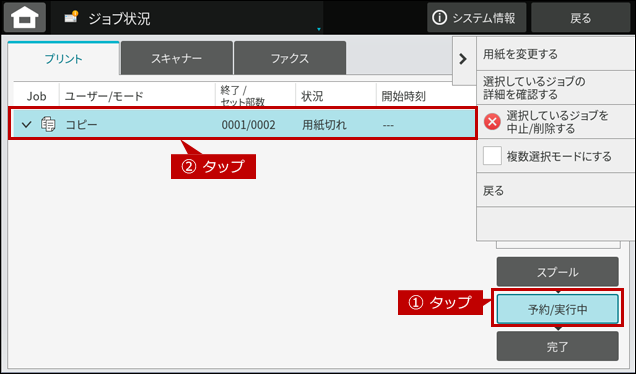Choose 選択しているジョブの詳細を確認する

click(556, 88)
